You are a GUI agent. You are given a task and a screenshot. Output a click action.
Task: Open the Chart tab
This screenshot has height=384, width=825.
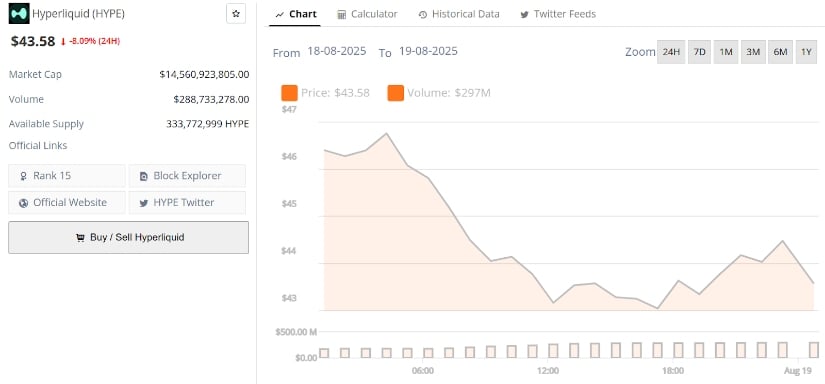(297, 14)
